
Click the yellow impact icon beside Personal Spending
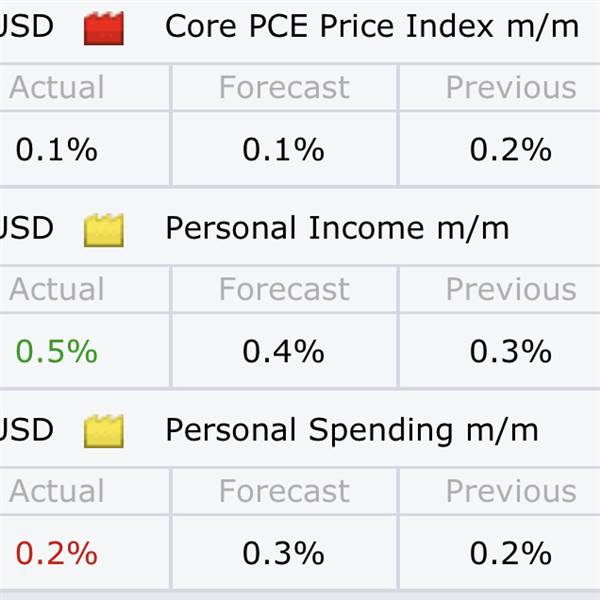[104, 431]
